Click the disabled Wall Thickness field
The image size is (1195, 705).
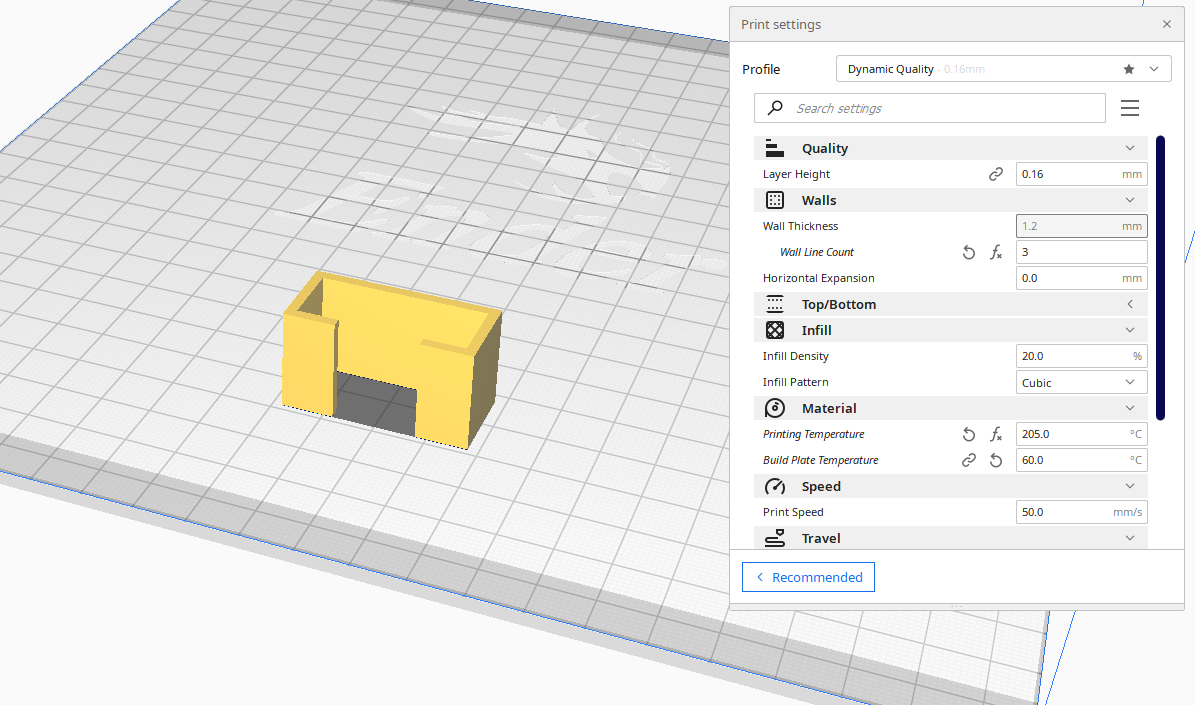pyautogui.click(x=1081, y=226)
